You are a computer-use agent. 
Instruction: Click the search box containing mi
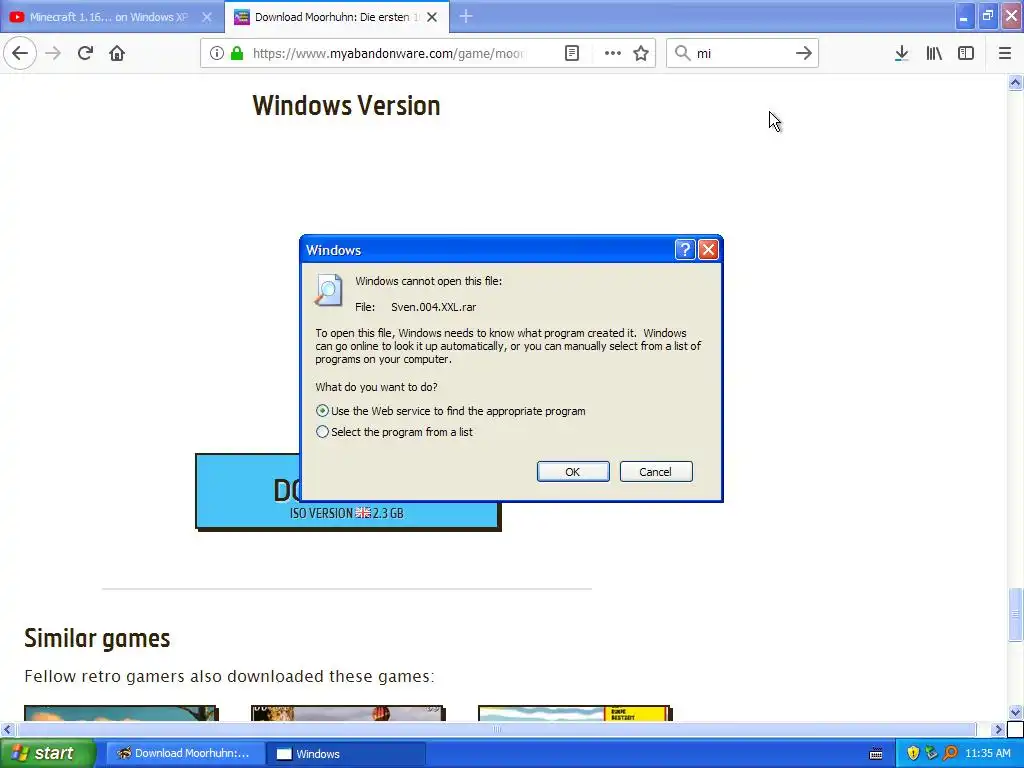pyautogui.click(x=741, y=53)
